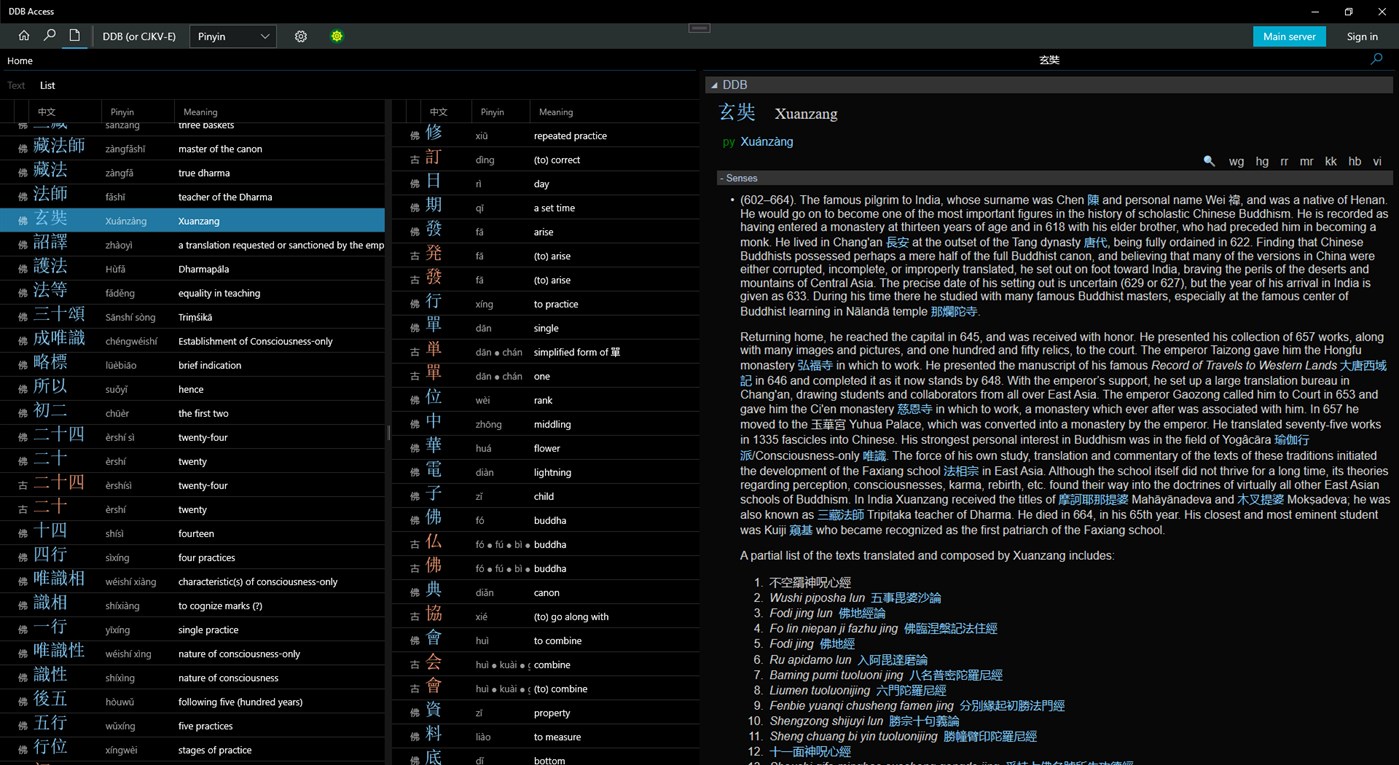Click the Home icon in the toolbar
The image size is (1399, 765).
coord(23,36)
